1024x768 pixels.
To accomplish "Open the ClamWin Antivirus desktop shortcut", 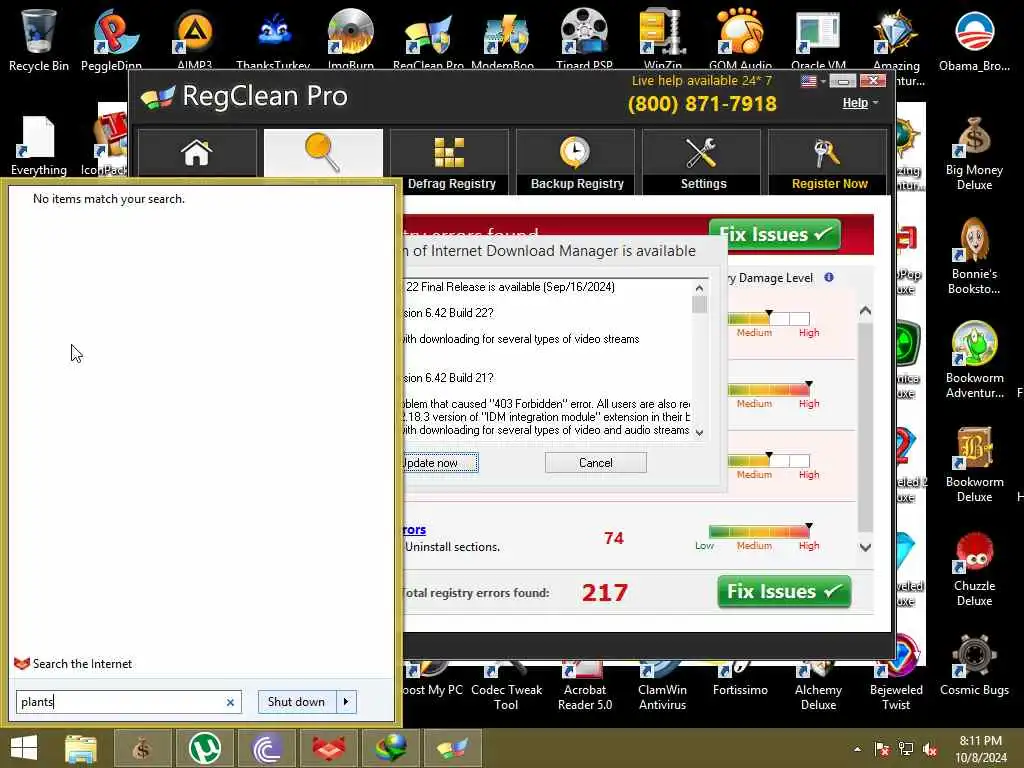I will 662,686.
